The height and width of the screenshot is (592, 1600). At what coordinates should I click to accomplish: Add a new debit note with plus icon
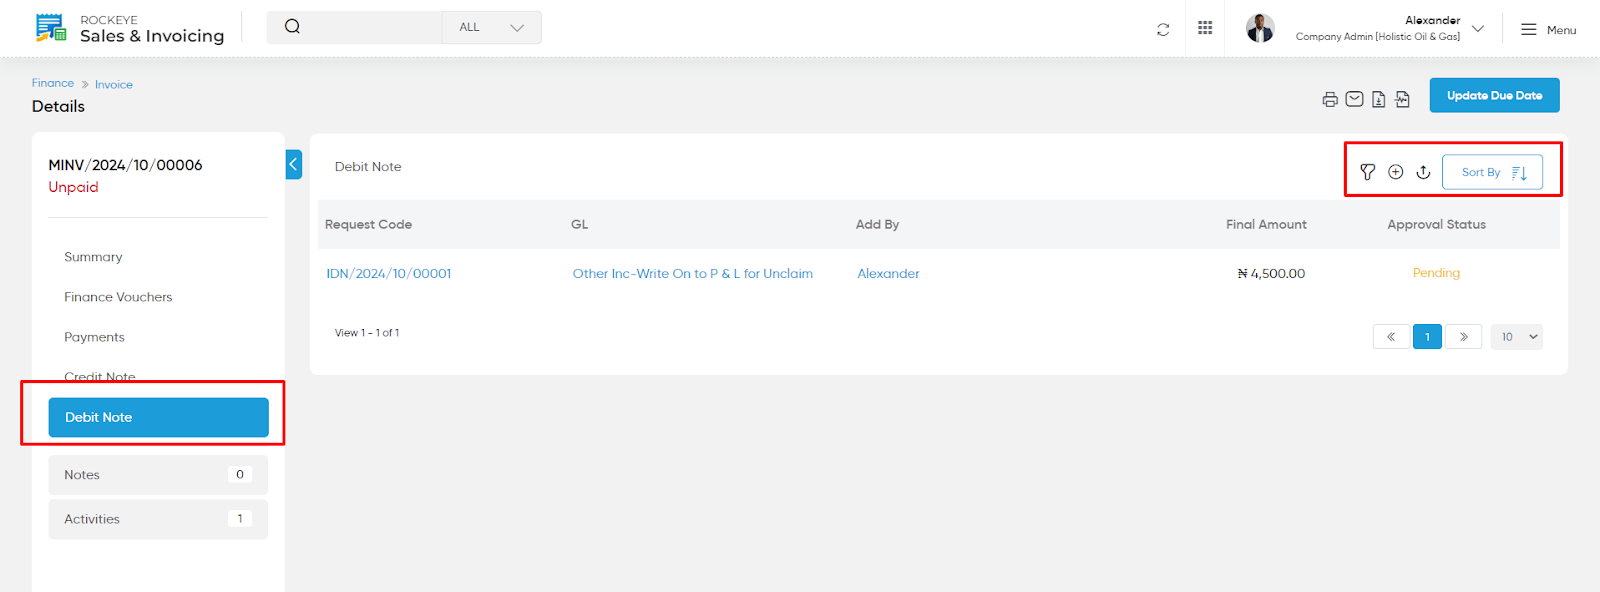click(1396, 172)
